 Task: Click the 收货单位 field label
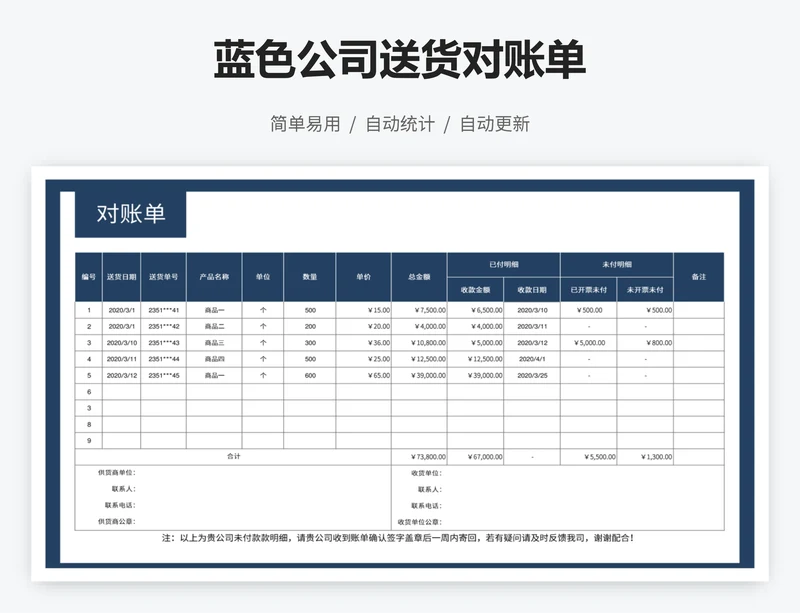pyautogui.click(x=427, y=473)
